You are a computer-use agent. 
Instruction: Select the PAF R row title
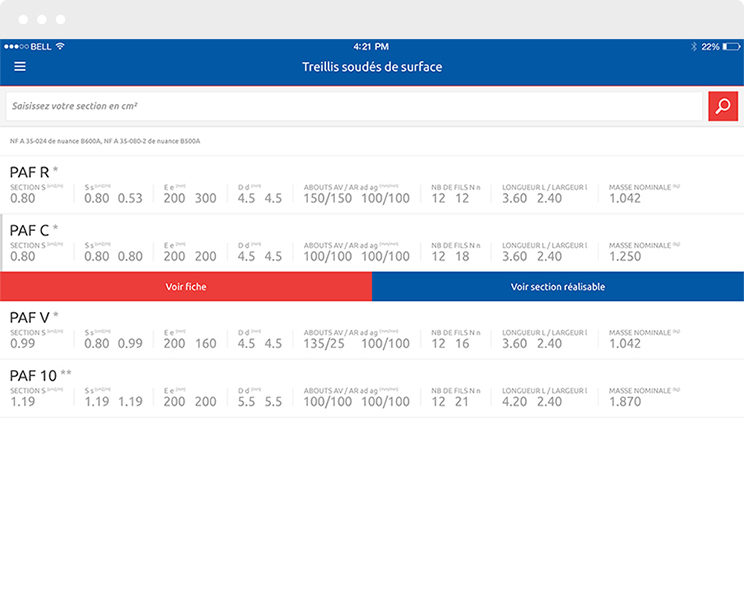coord(29,172)
